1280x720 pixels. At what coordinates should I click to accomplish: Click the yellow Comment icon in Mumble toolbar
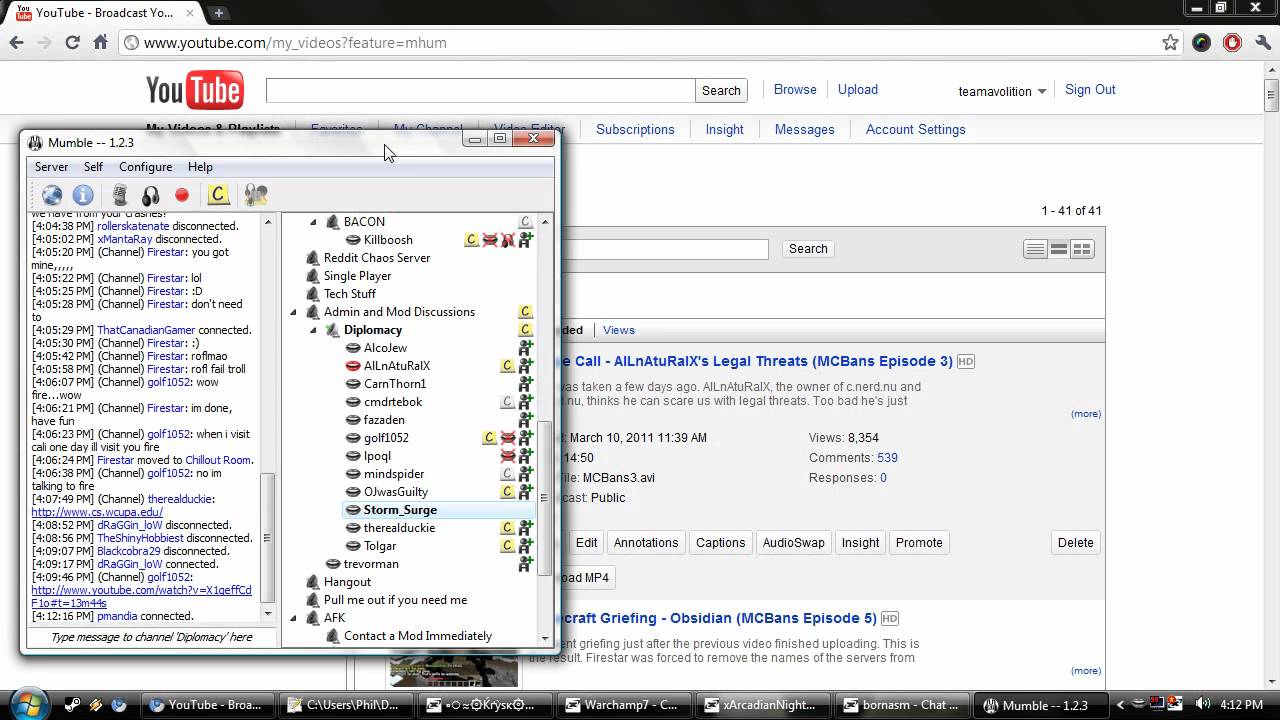(x=218, y=195)
